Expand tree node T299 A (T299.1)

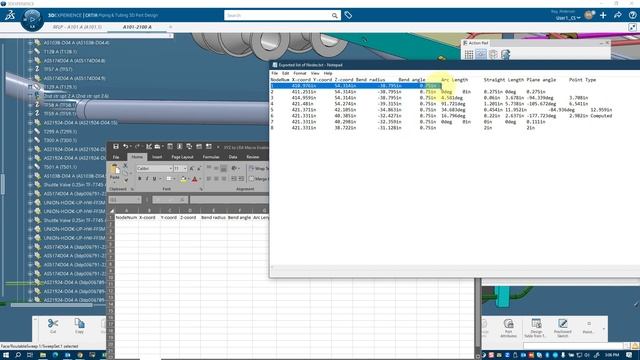point(30,131)
